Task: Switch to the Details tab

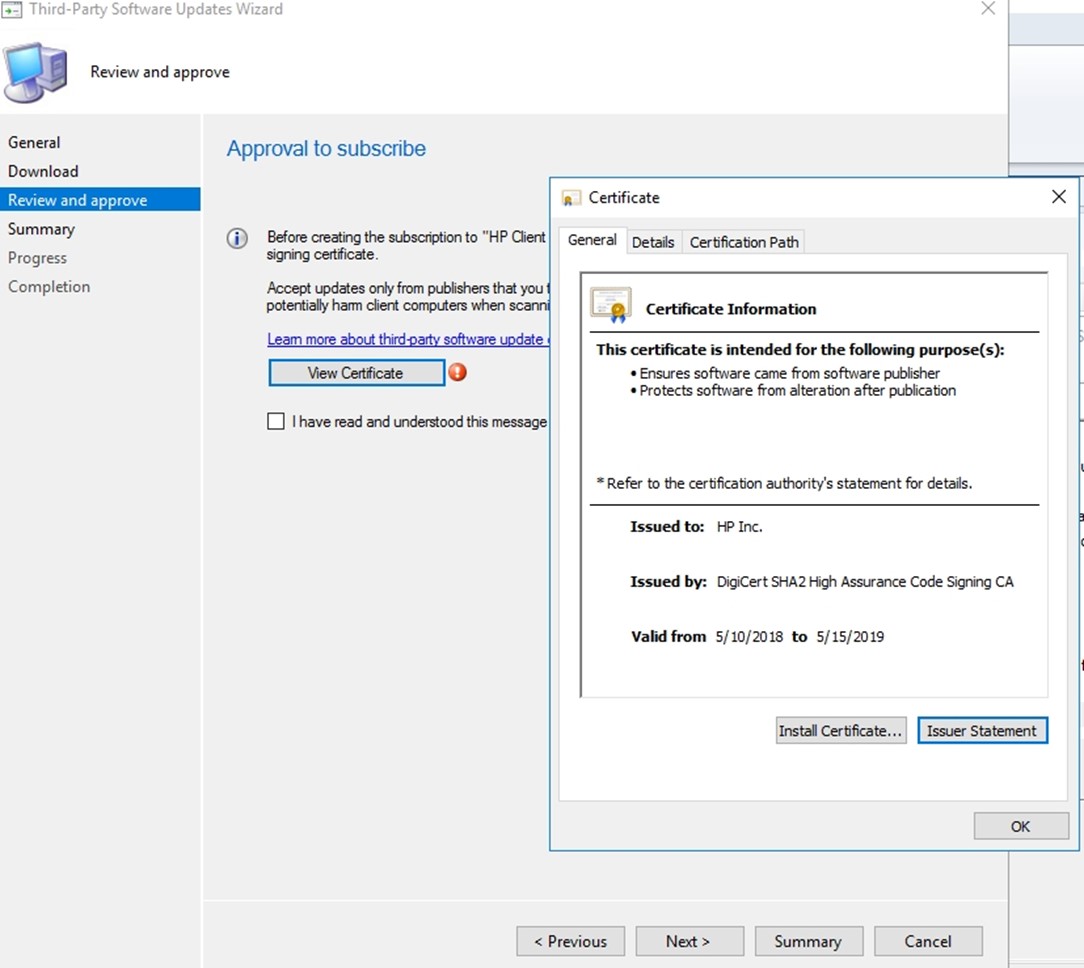Action: (653, 242)
